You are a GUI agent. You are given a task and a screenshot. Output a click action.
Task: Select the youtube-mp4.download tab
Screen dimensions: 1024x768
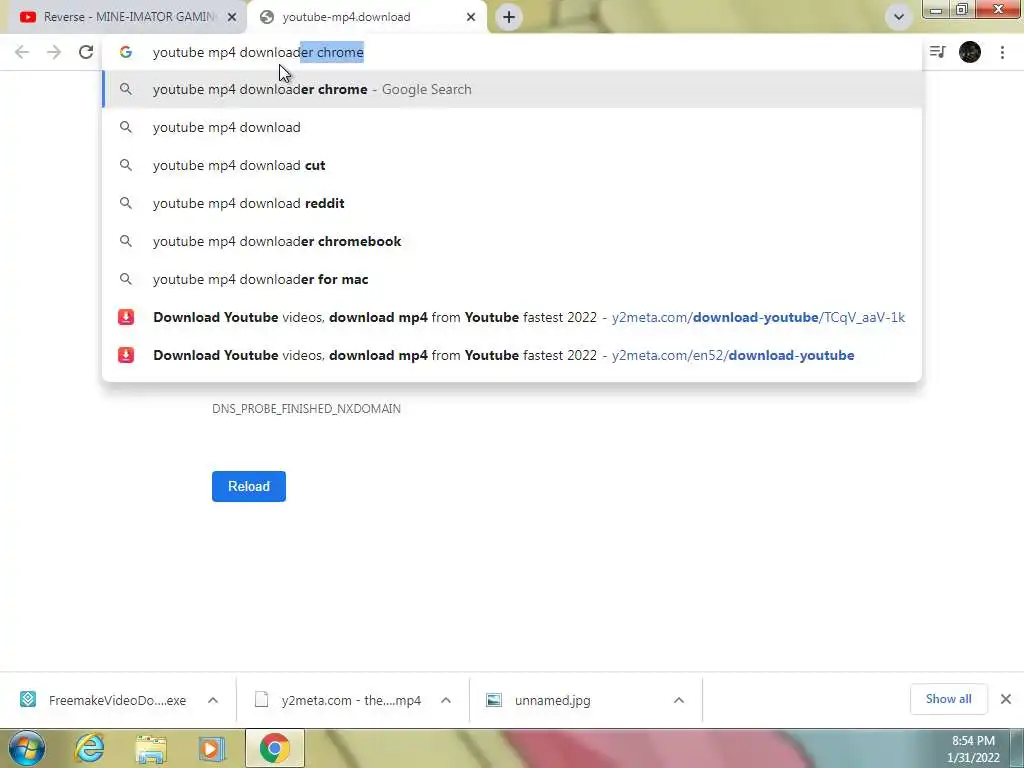(366, 17)
